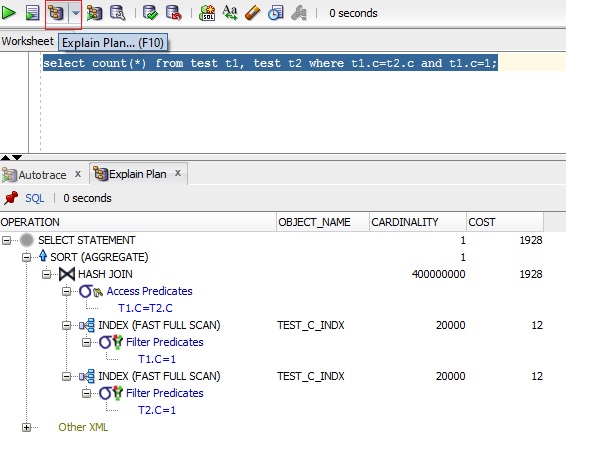614x460 pixels.
Task: Click the Run Script icon
Action: coord(32,14)
